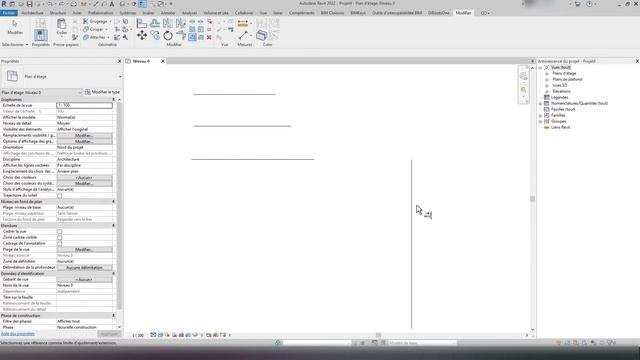Toggle the Zone cadrée visible checkbox
This screenshot has height=360, width=640.
60,238
